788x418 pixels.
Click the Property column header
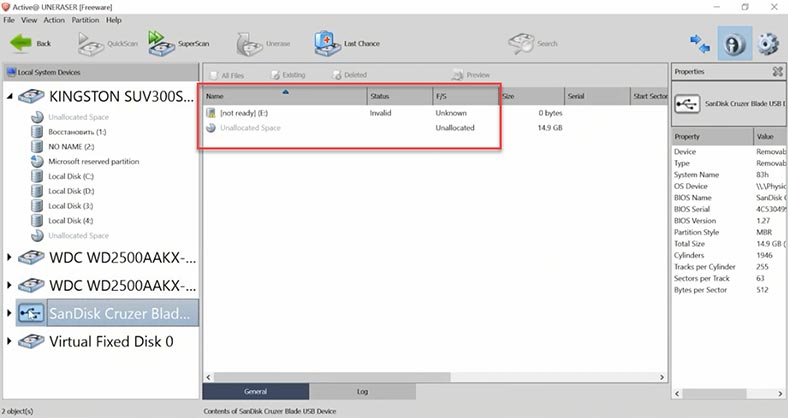[712, 137]
